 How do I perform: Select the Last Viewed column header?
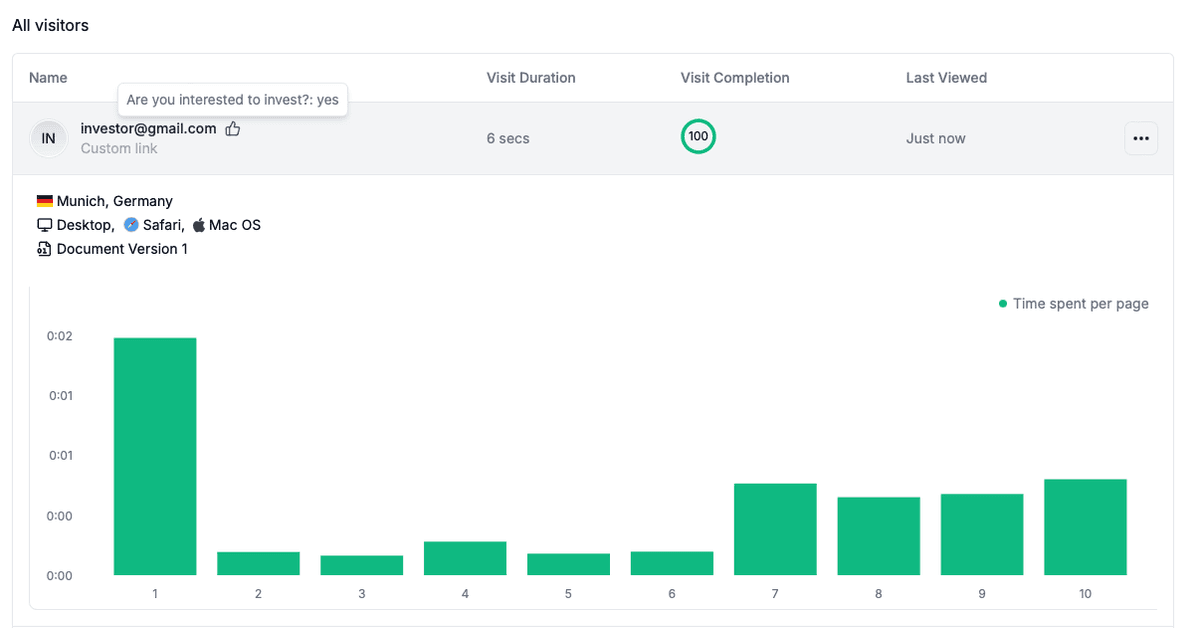point(946,77)
